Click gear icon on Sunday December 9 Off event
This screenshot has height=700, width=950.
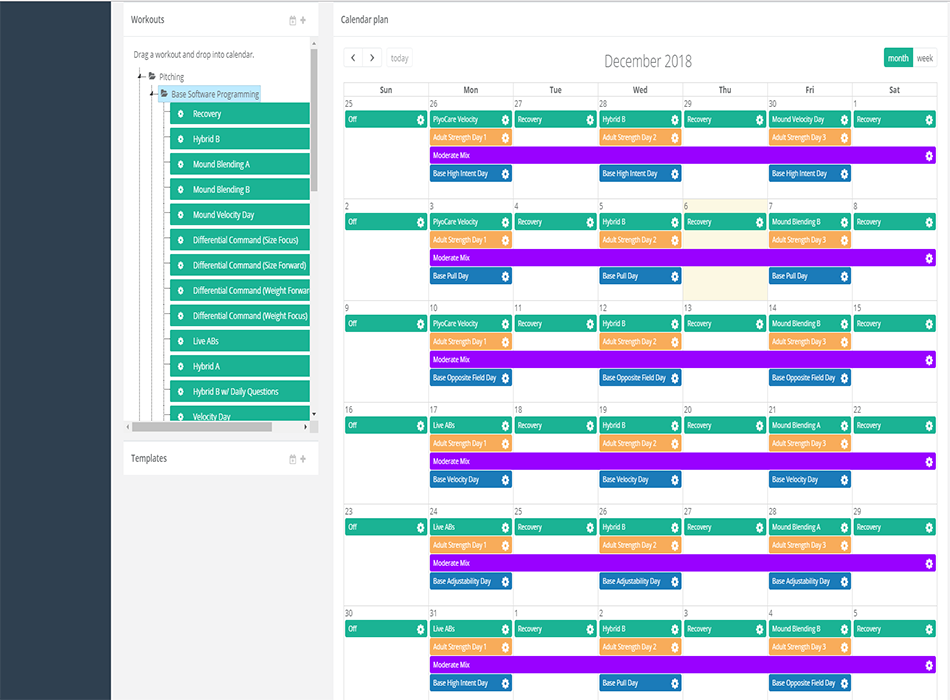421,324
